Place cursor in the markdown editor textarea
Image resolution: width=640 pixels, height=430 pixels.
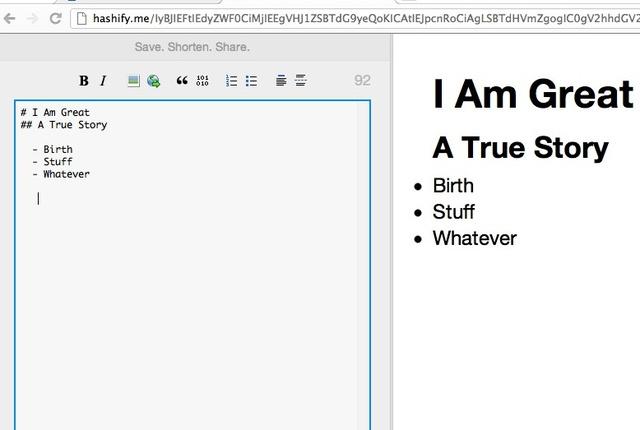point(192,264)
